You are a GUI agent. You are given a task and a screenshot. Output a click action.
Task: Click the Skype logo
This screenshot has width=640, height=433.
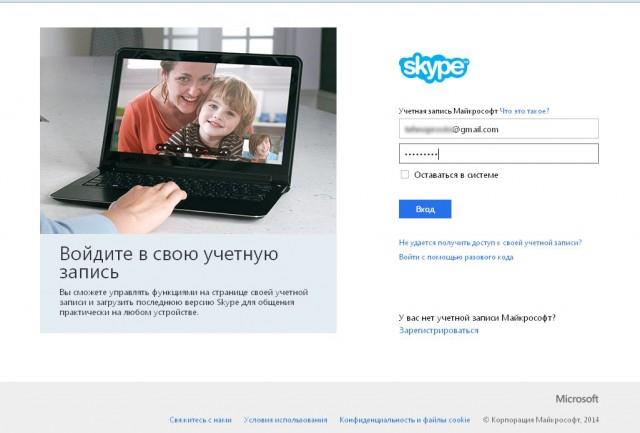434,67
